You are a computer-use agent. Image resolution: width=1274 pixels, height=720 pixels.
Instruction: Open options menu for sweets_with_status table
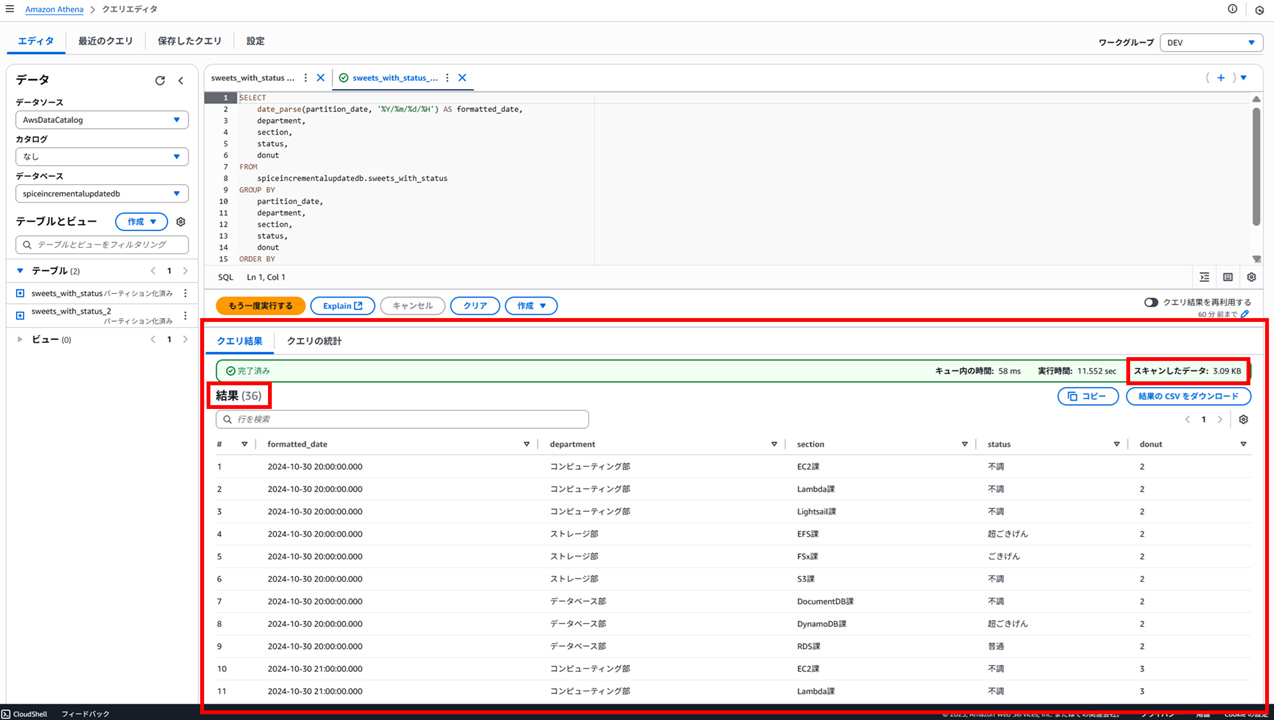(185, 293)
